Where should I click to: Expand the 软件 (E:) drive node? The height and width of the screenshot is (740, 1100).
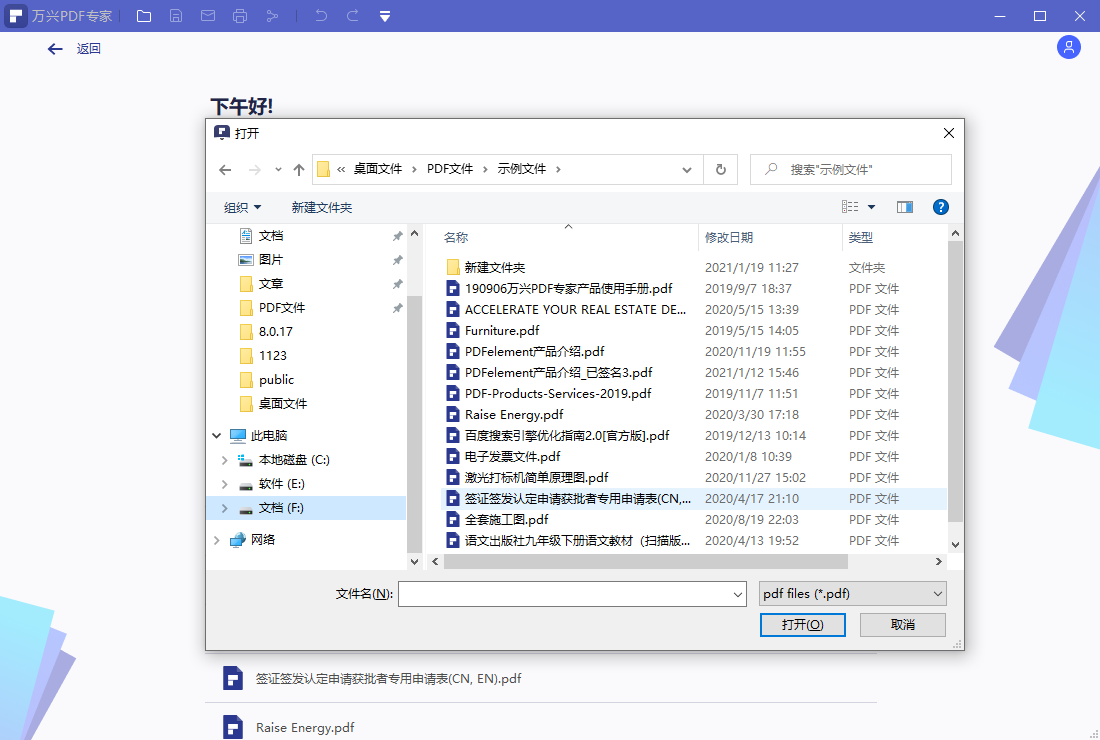click(224, 484)
